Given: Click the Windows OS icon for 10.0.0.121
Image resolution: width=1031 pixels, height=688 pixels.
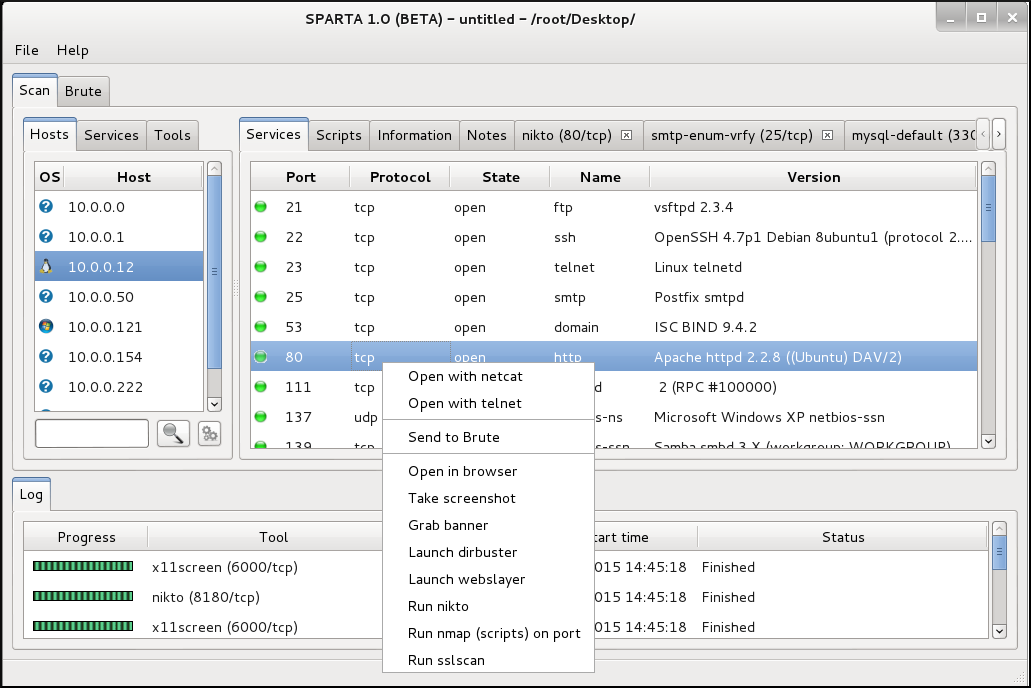Looking at the screenshot, I should pyautogui.click(x=46, y=327).
